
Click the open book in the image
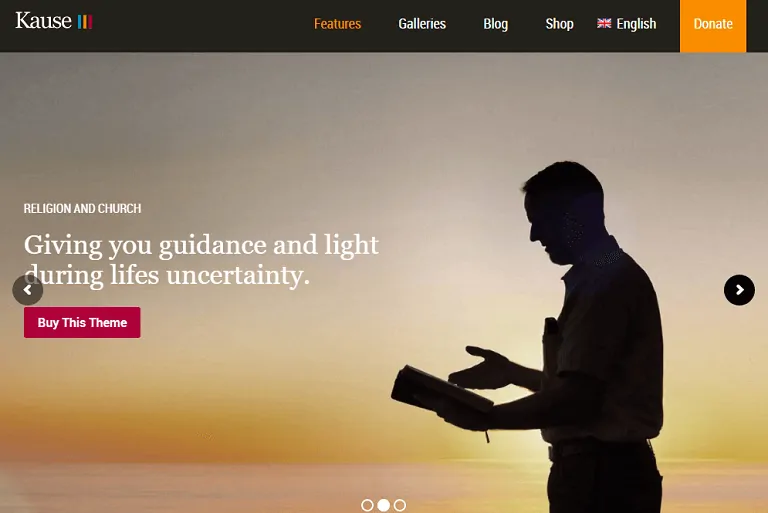[441, 392]
